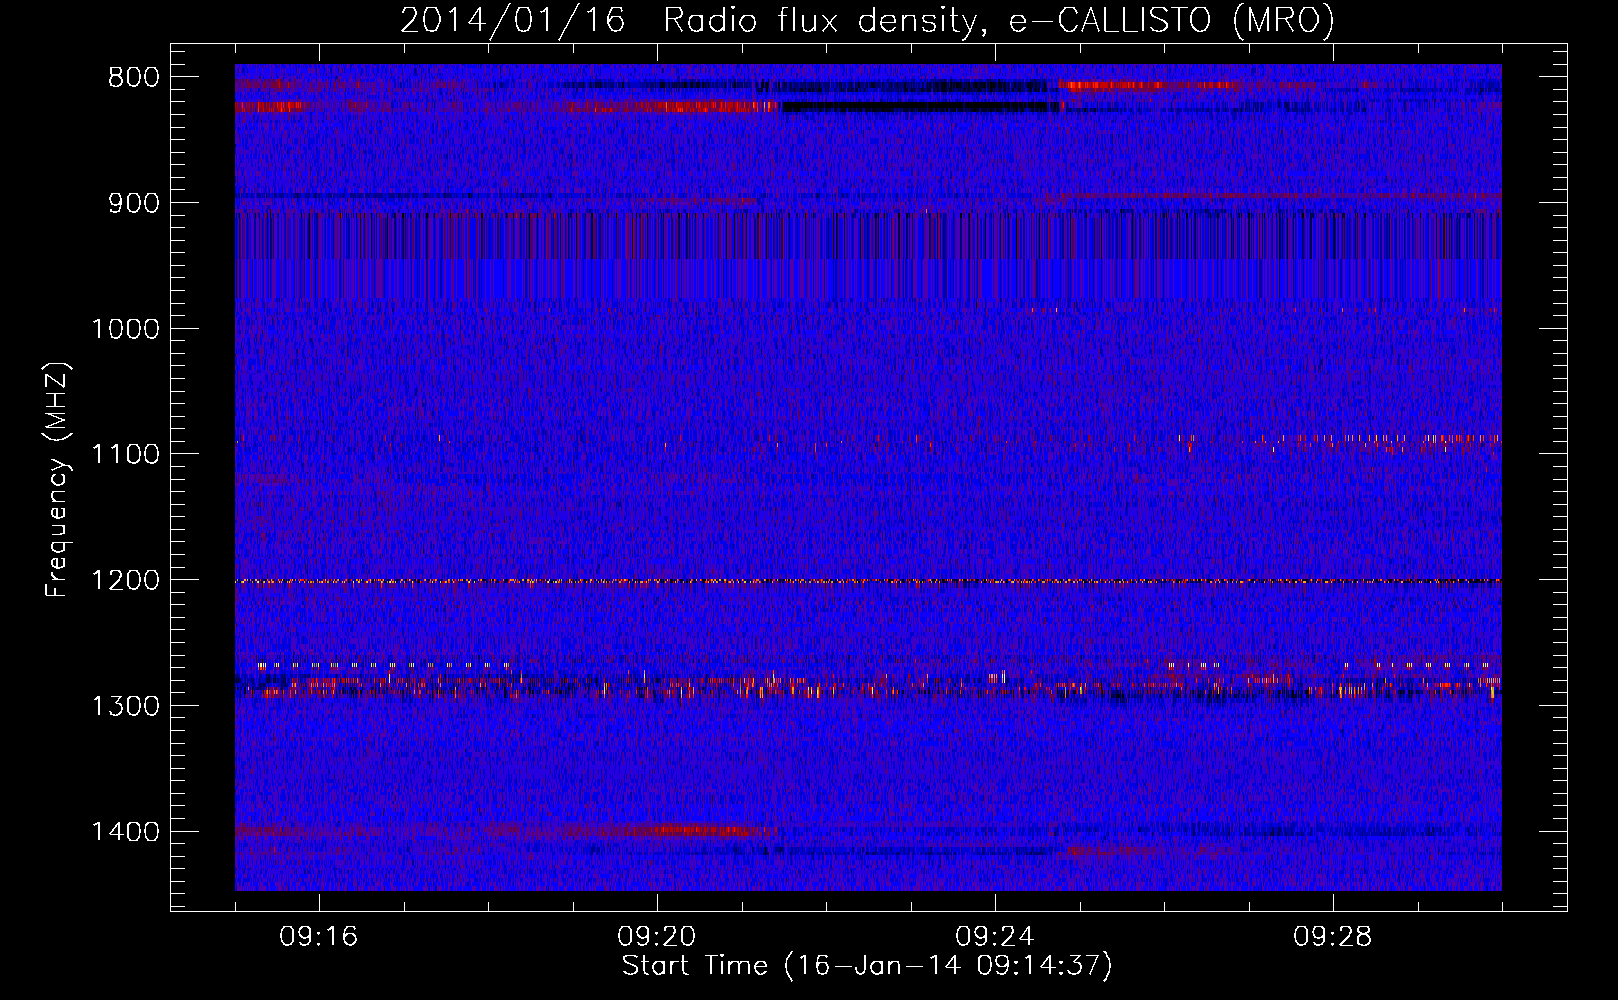Select the "Frequency (MHZ)" y-axis label
The image size is (1618, 1000).
pyautogui.click(x=57, y=479)
